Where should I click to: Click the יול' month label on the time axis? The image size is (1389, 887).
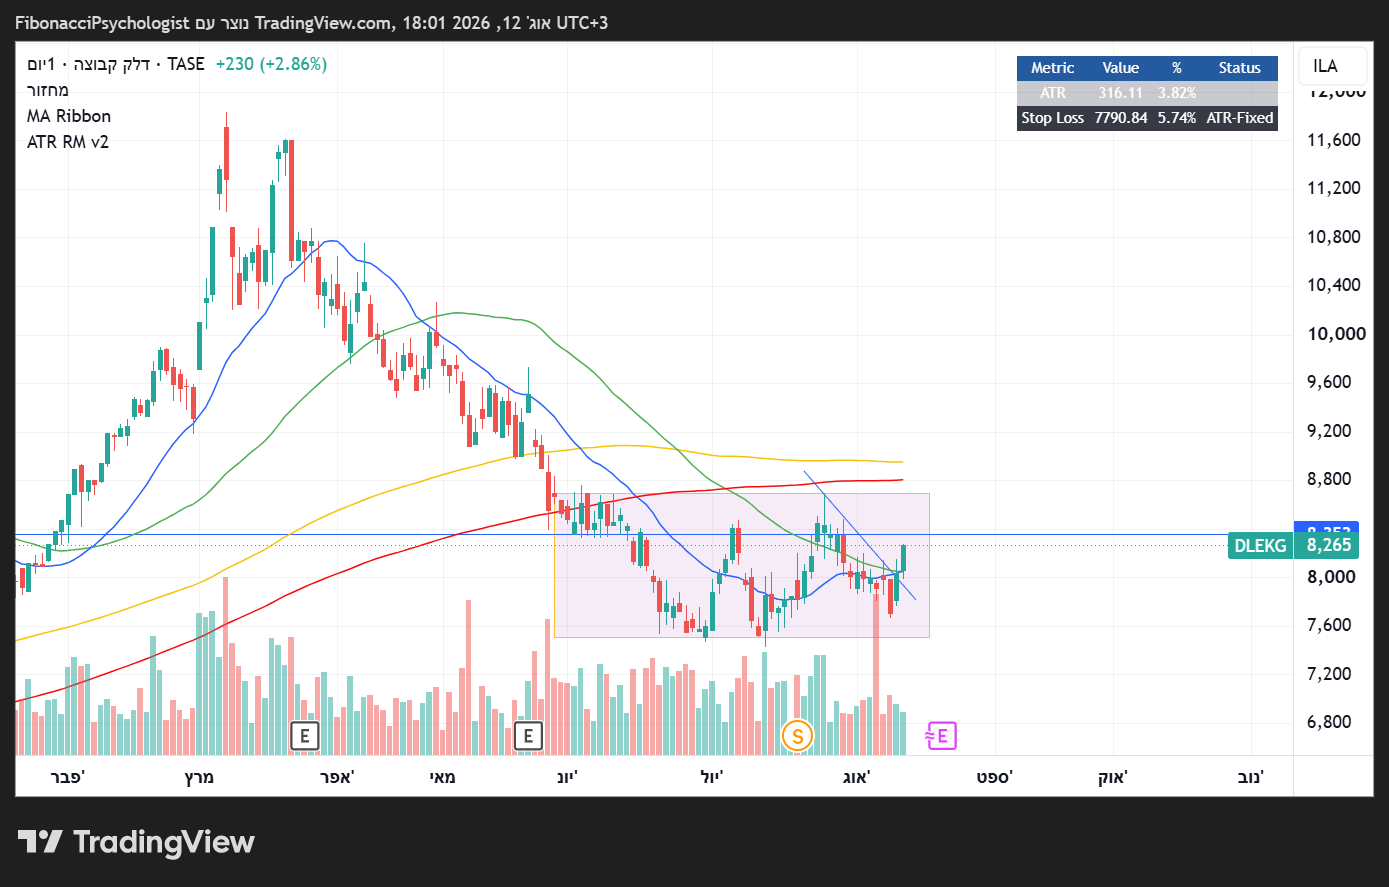pos(711,777)
